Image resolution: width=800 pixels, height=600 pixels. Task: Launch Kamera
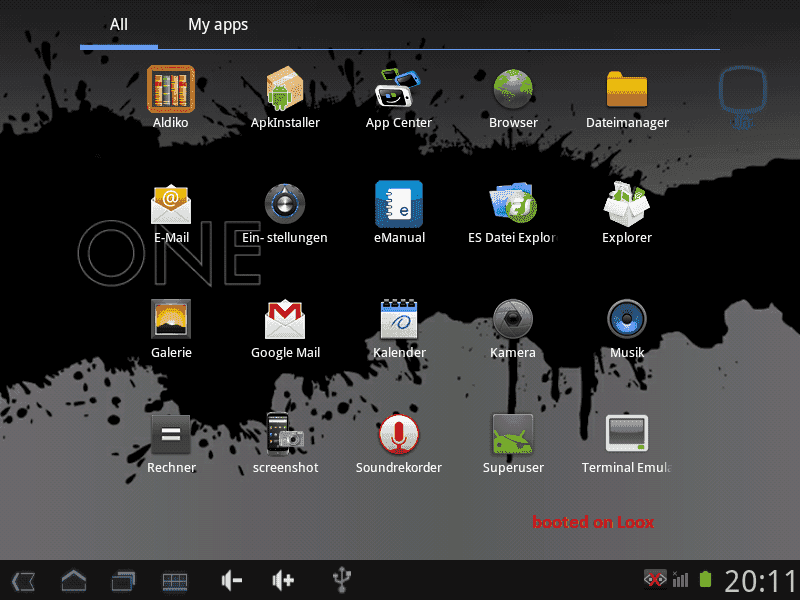pos(513,328)
